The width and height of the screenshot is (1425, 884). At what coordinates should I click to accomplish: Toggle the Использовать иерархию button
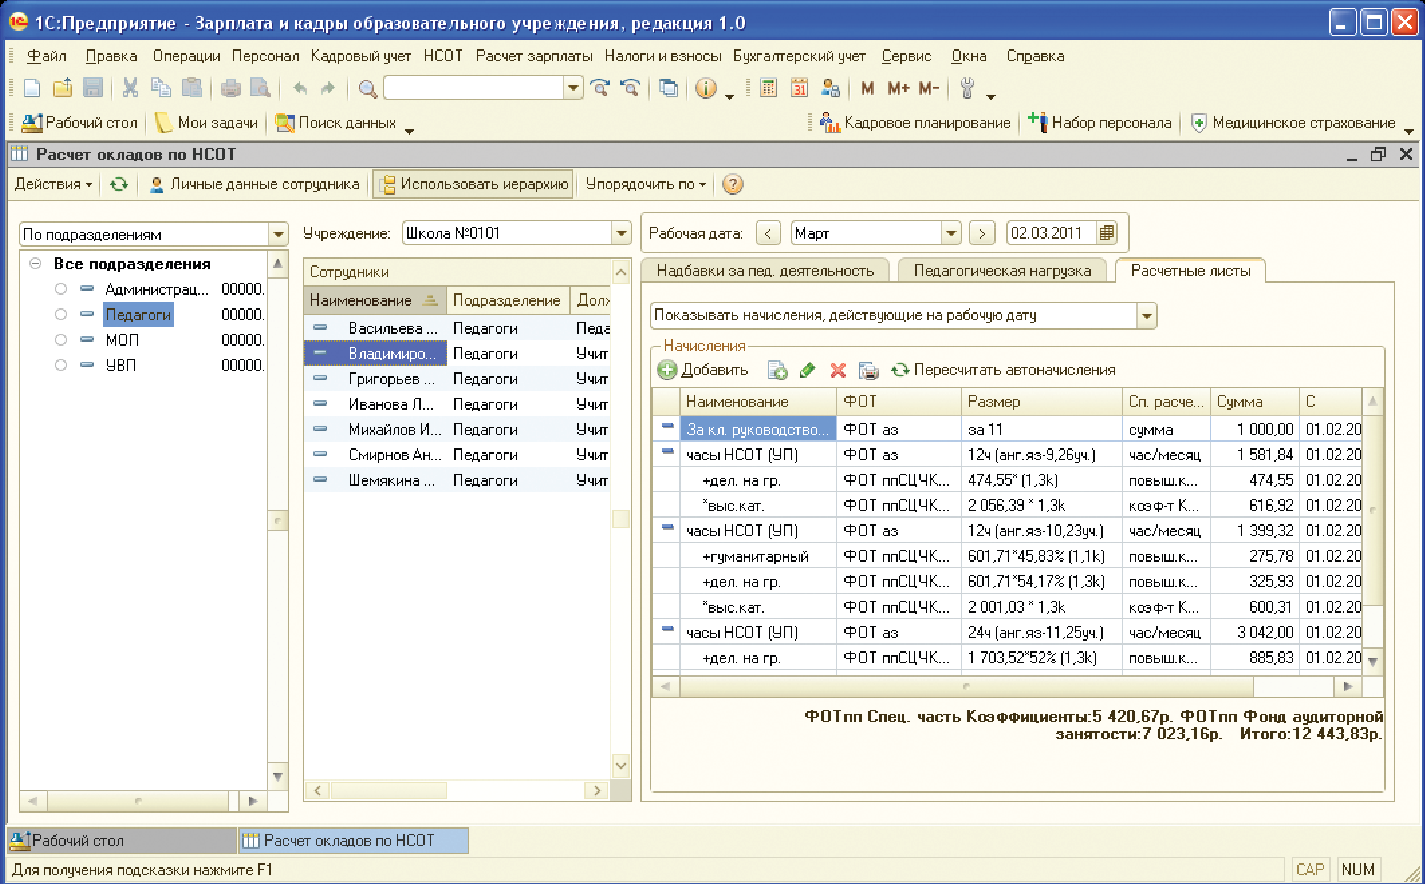[x=474, y=184]
